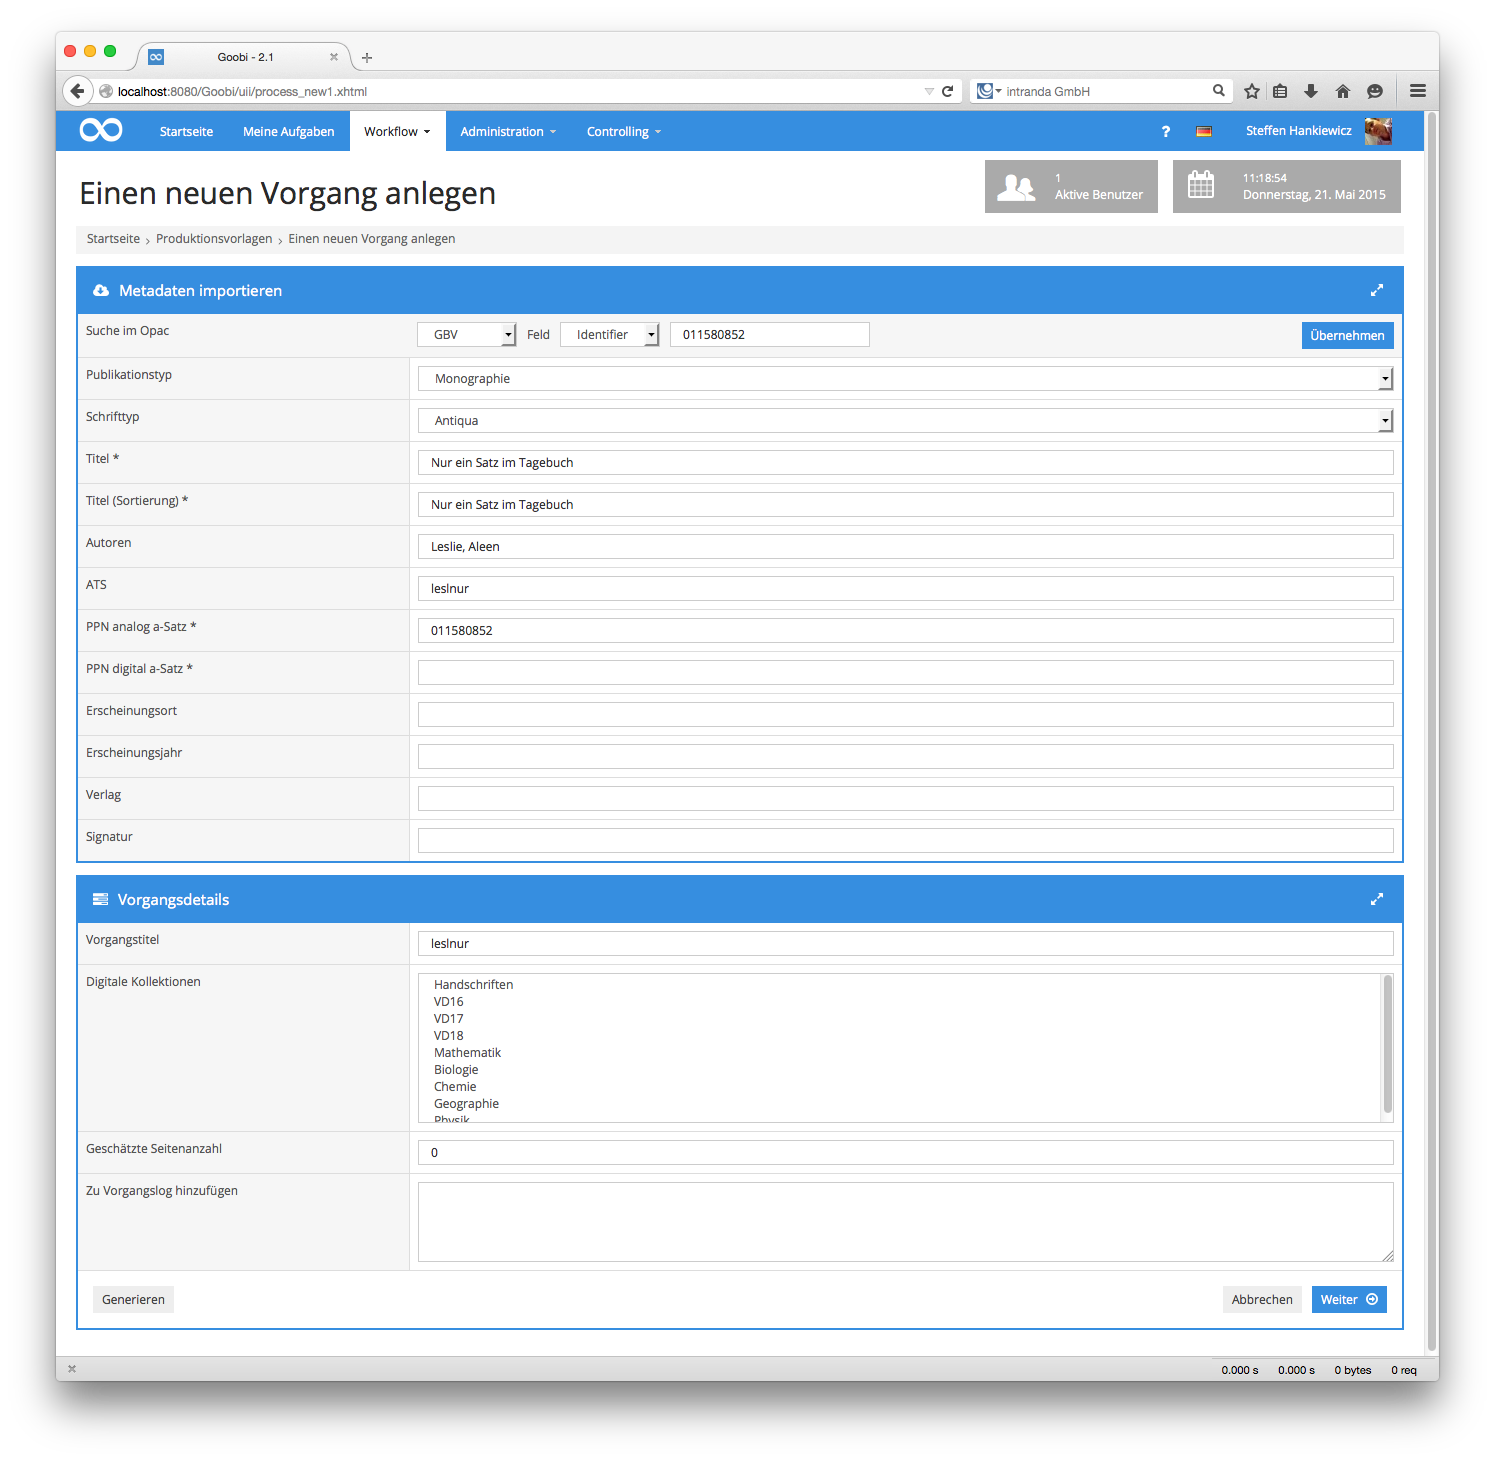Image resolution: width=1495 pixels, height=1461 pixels.
Task: Click Startseite breadcrumb link
Action: (113, 239)
